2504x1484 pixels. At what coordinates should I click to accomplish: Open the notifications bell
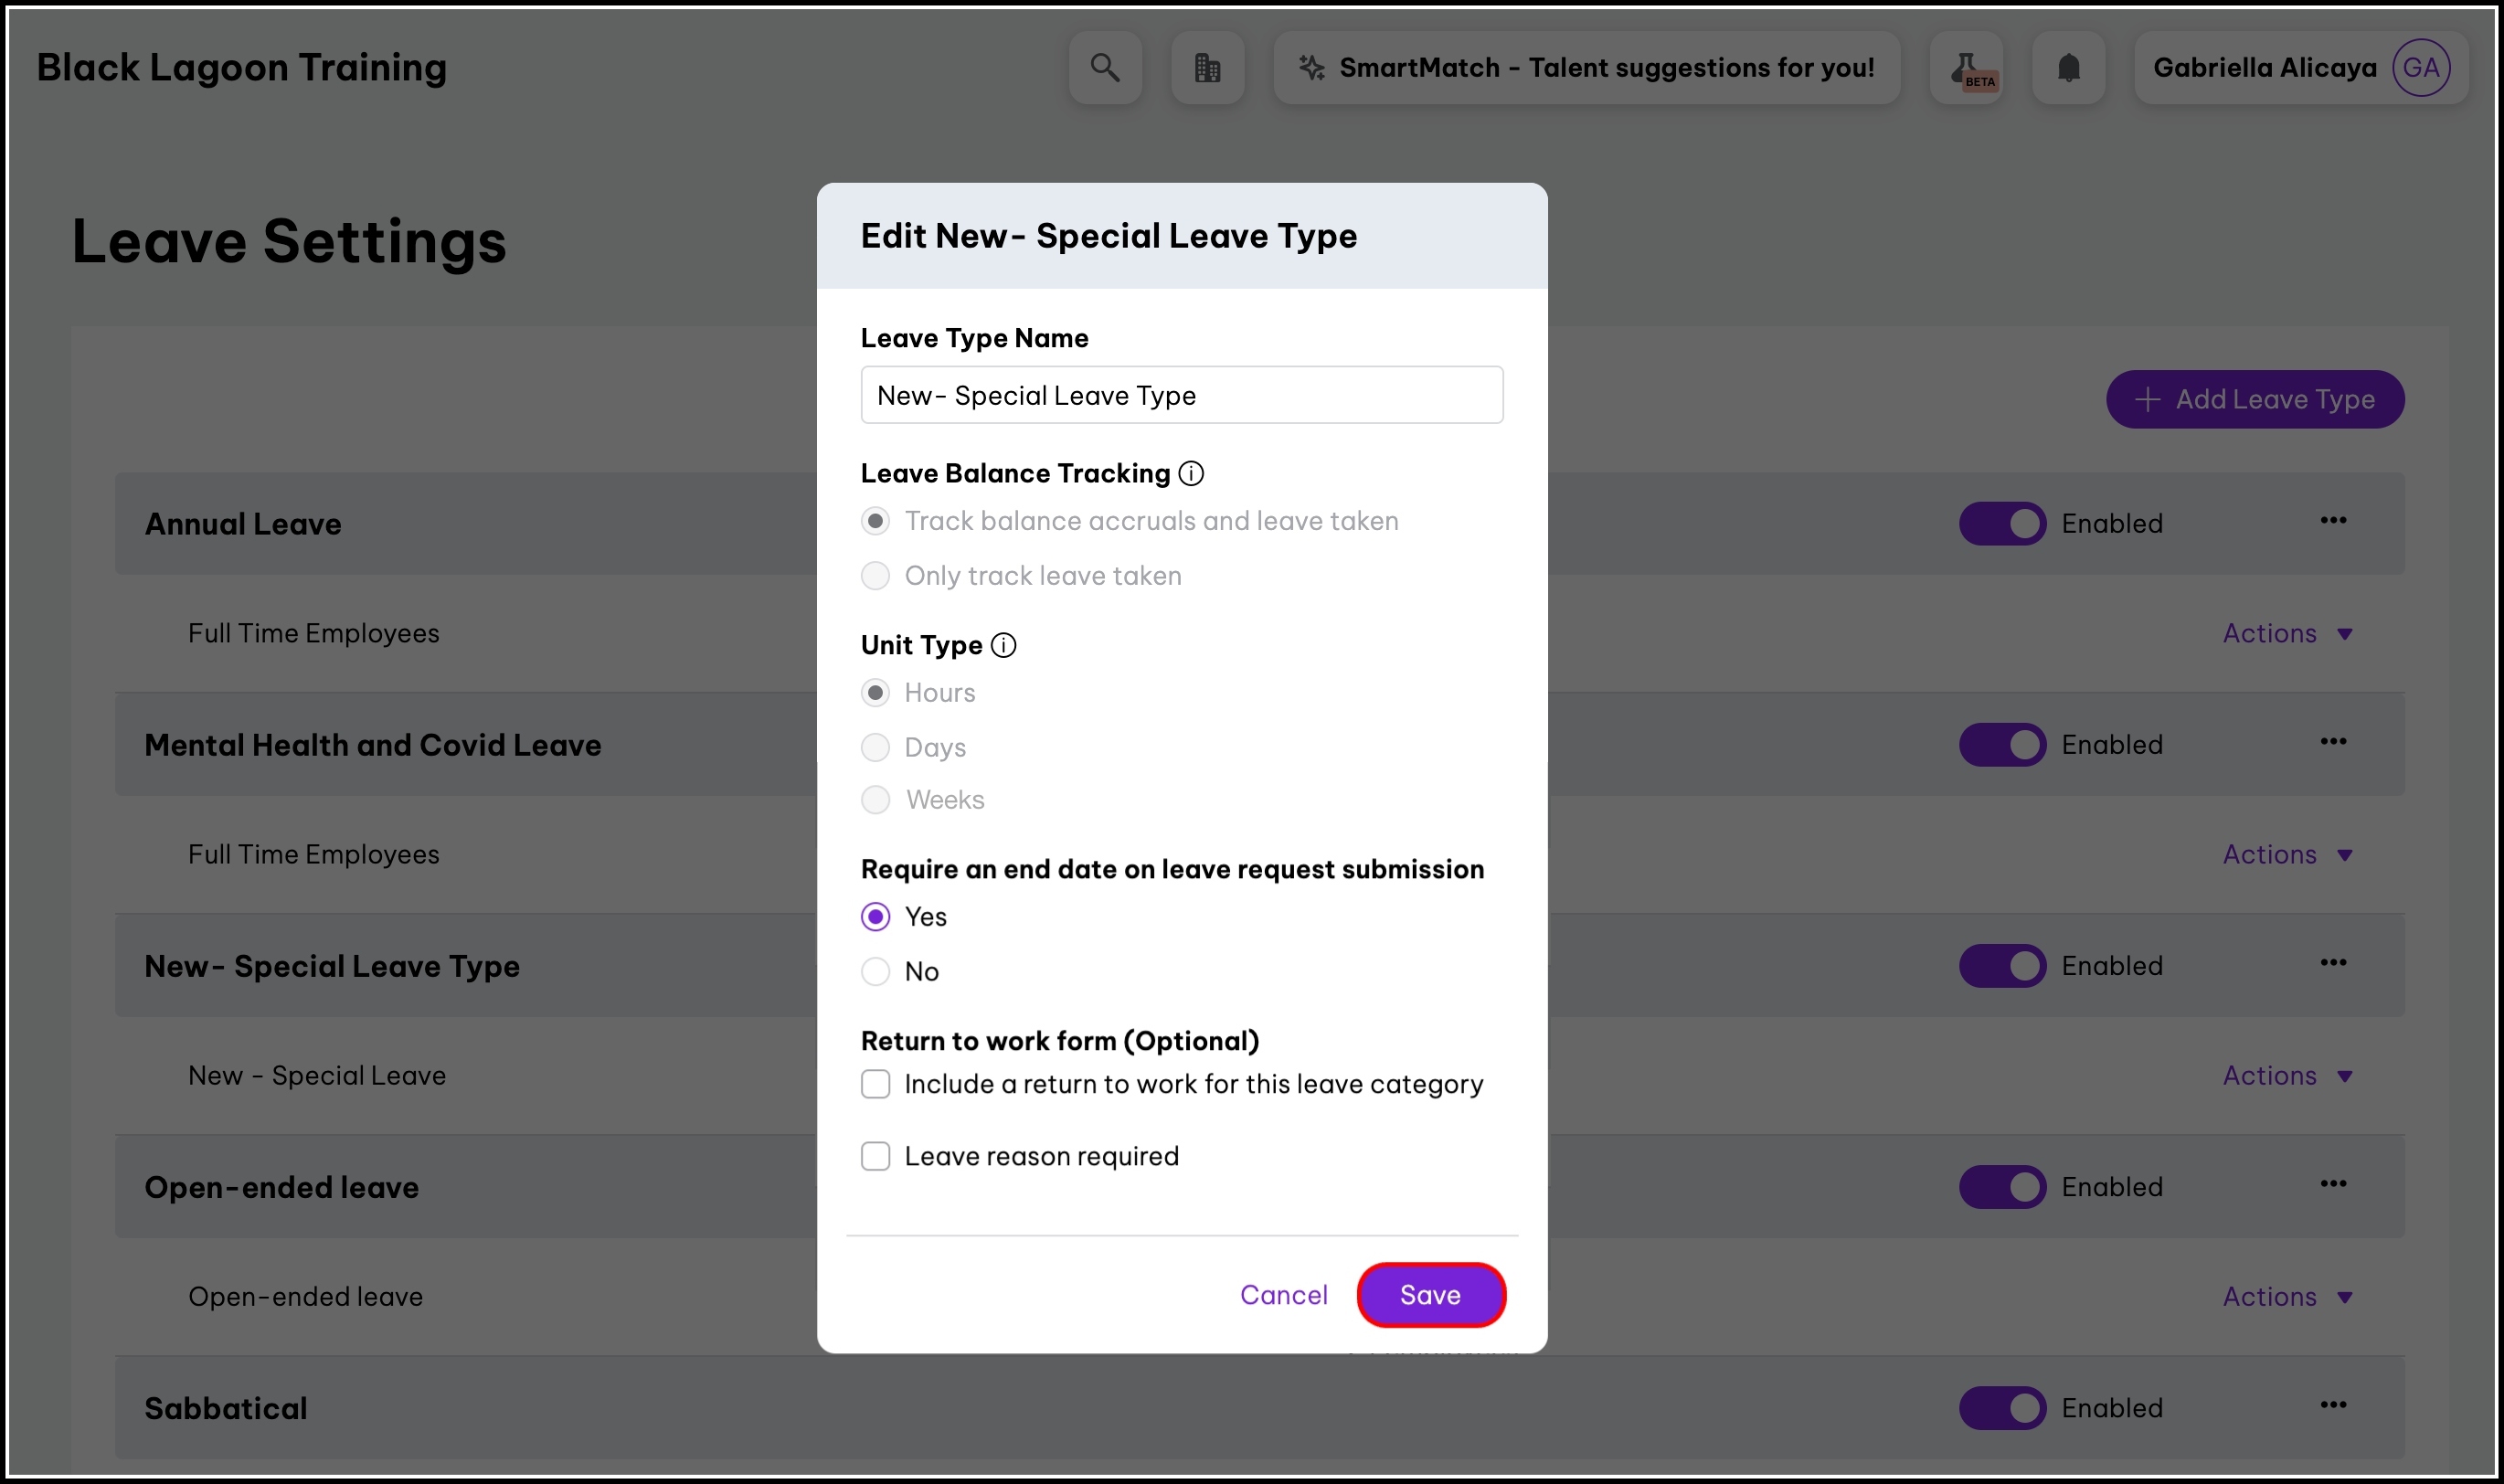2068,68
